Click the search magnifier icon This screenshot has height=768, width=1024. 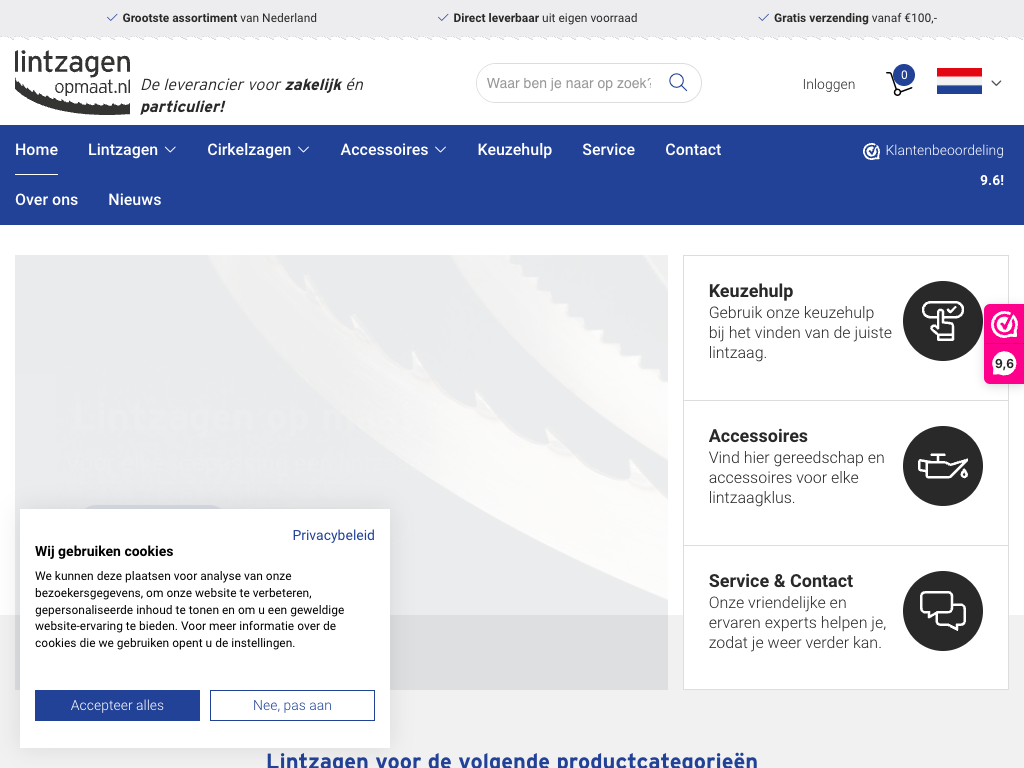pos(678,83)
